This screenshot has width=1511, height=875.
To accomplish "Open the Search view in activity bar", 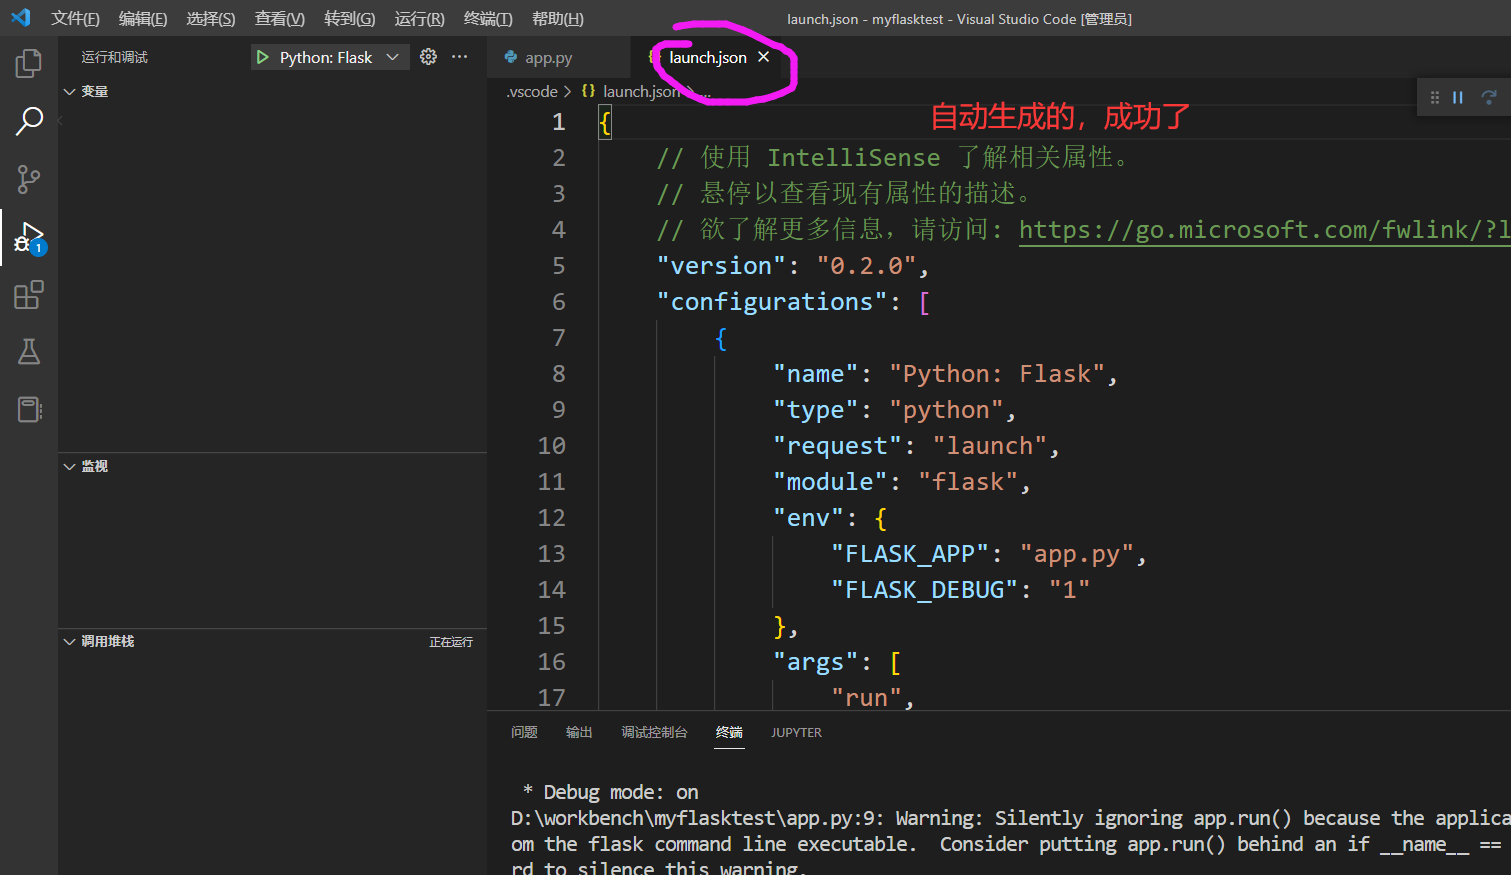I will [x=29, y=121].
